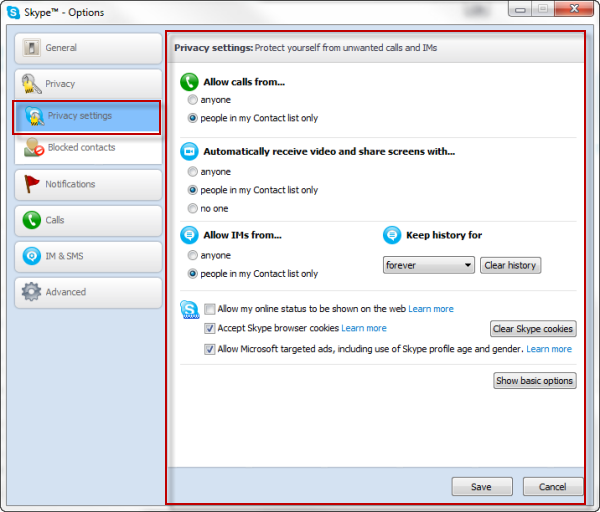
Task: Click the Skype logo in title bar
Action: pyautogui.click(x=13, y=13)
